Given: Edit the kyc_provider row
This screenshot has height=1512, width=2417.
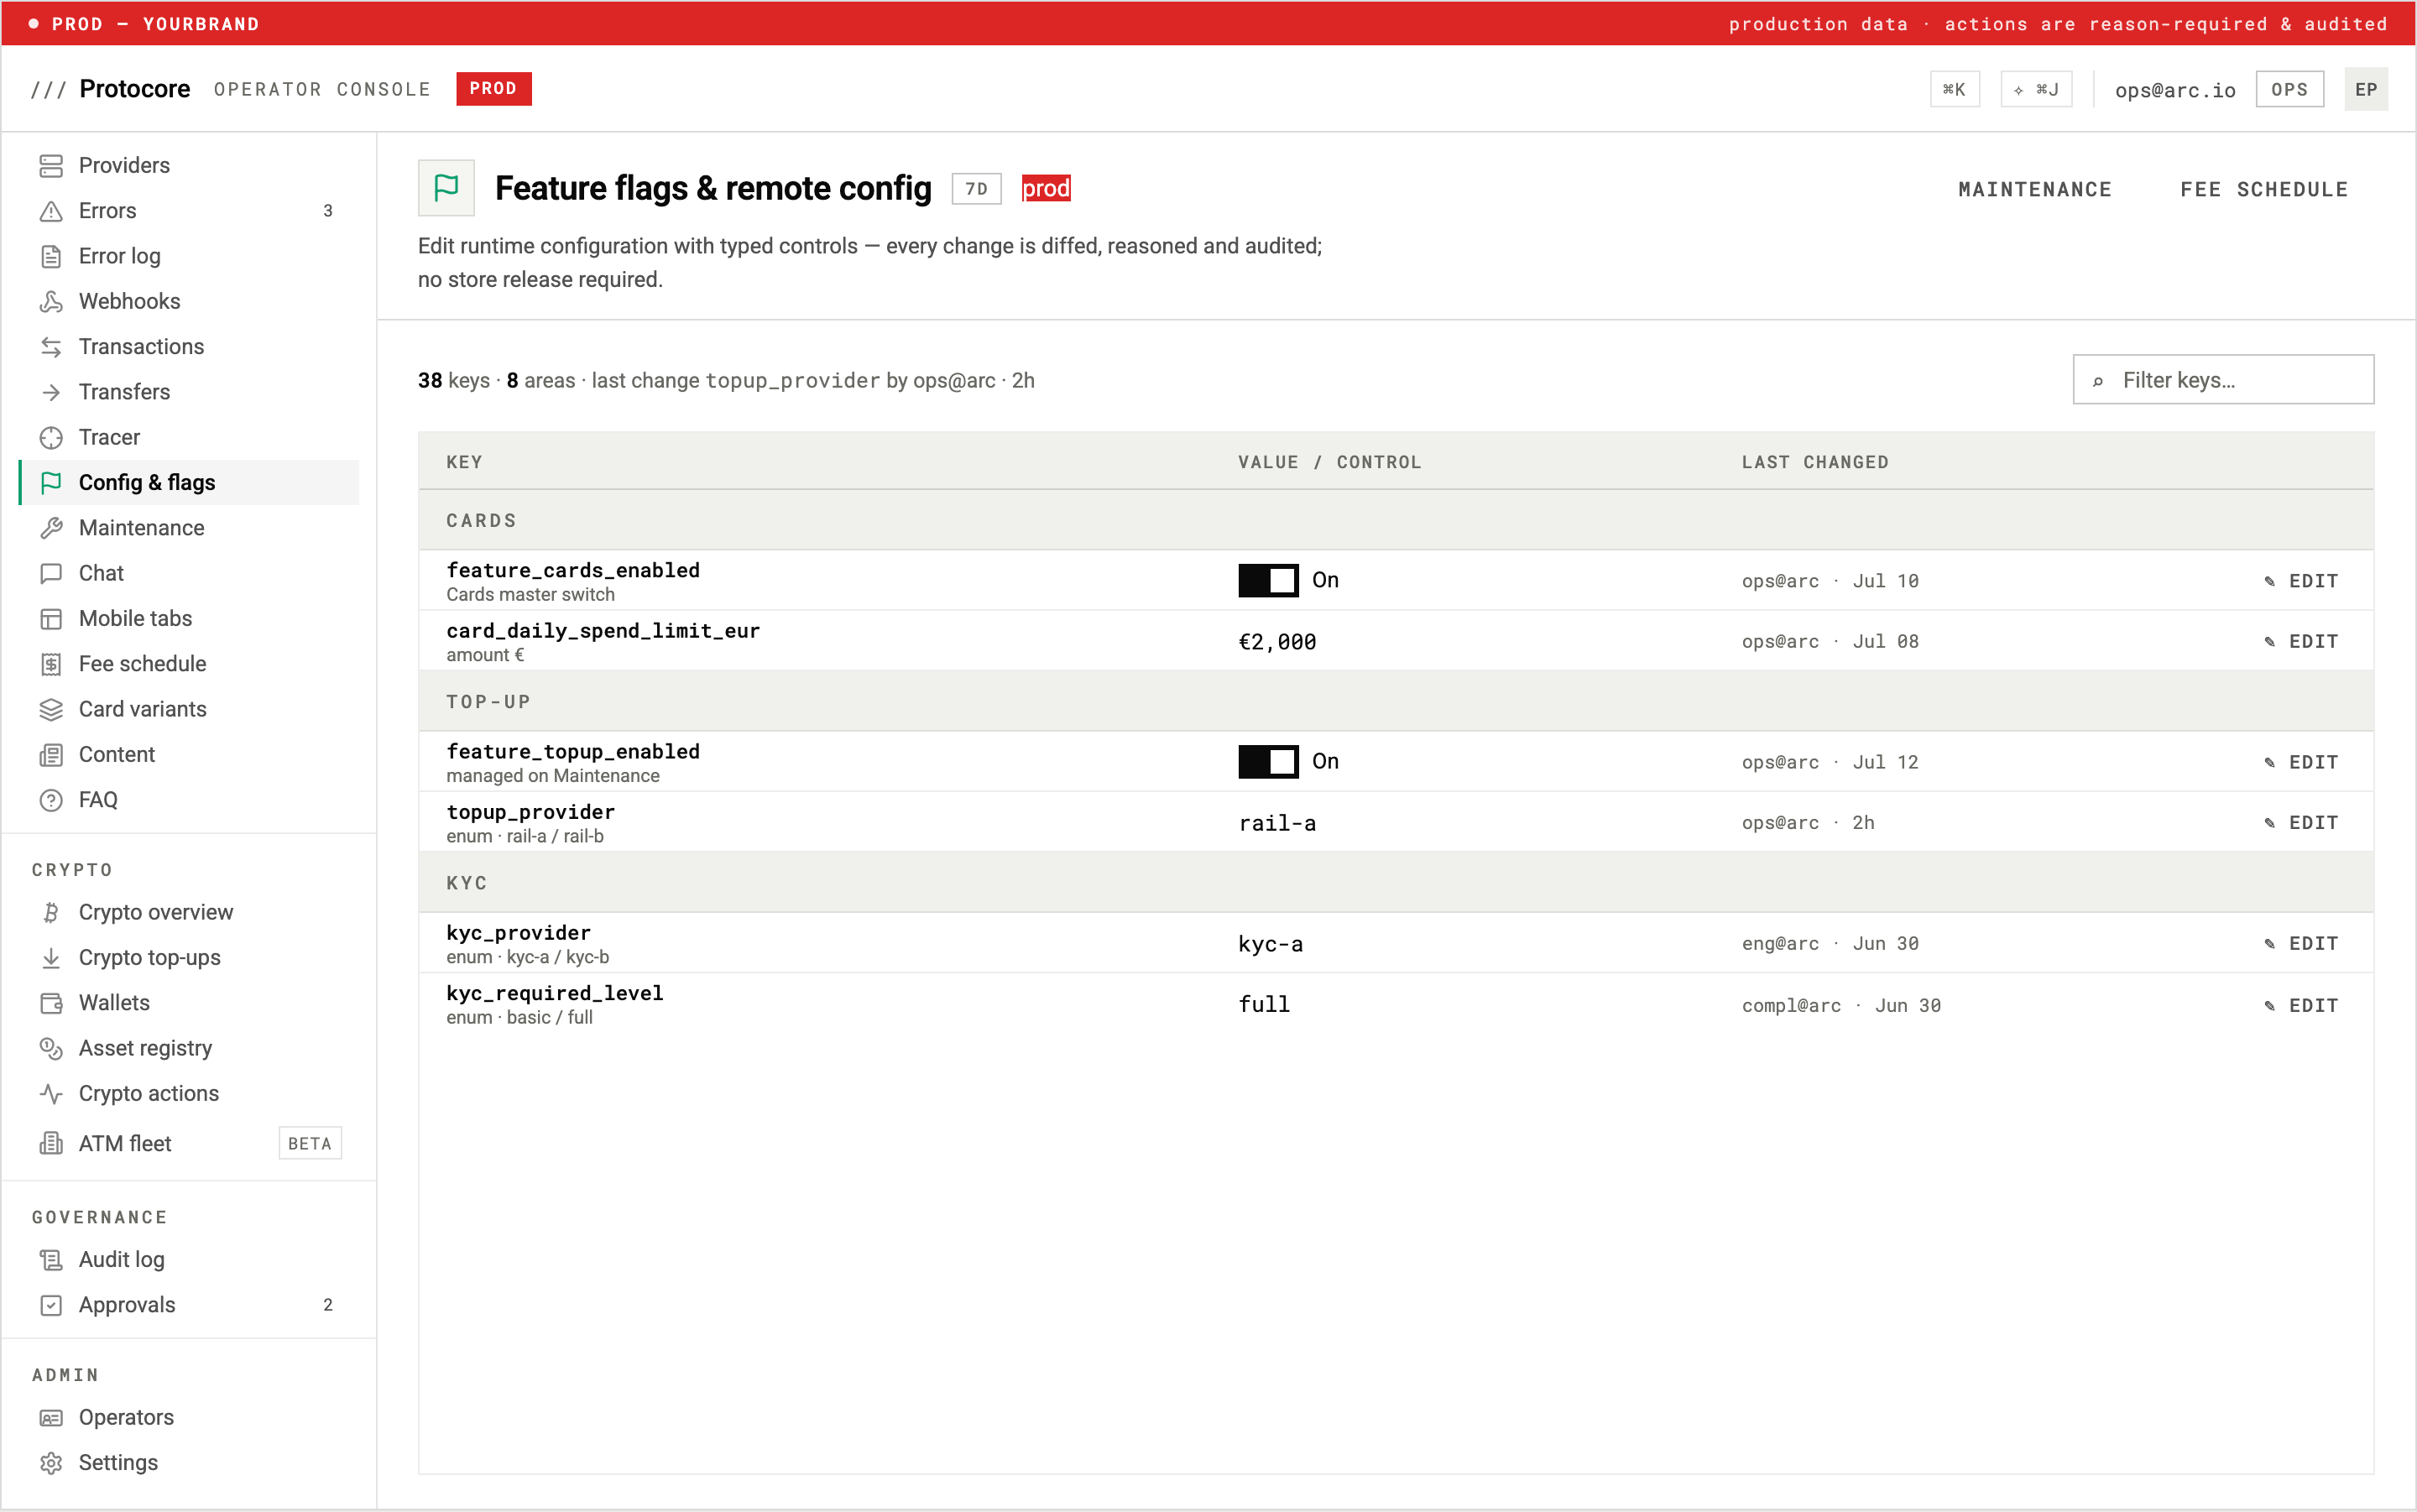Looking at the screenshot, I should (x=2301, y=943).
